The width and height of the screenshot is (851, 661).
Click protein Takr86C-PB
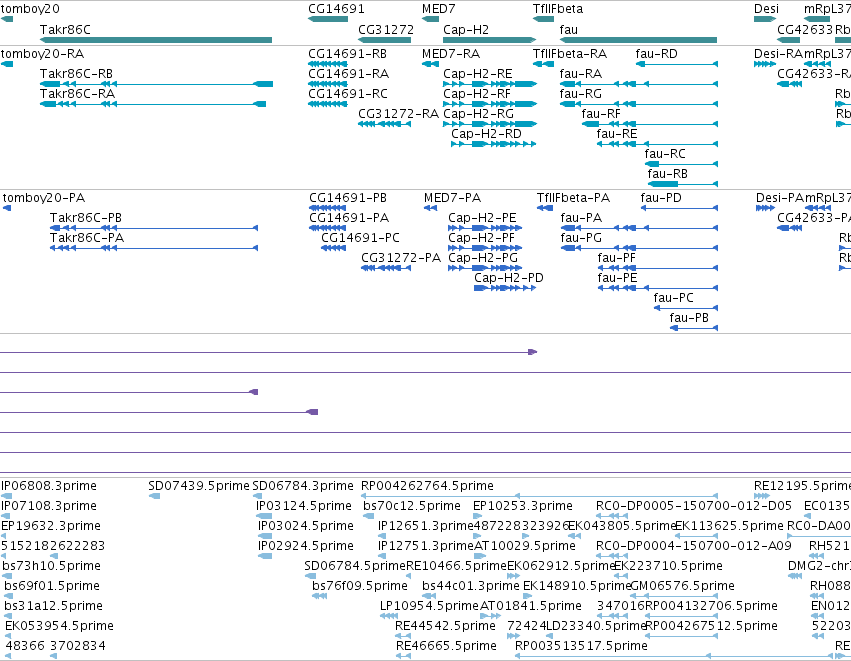154,228
